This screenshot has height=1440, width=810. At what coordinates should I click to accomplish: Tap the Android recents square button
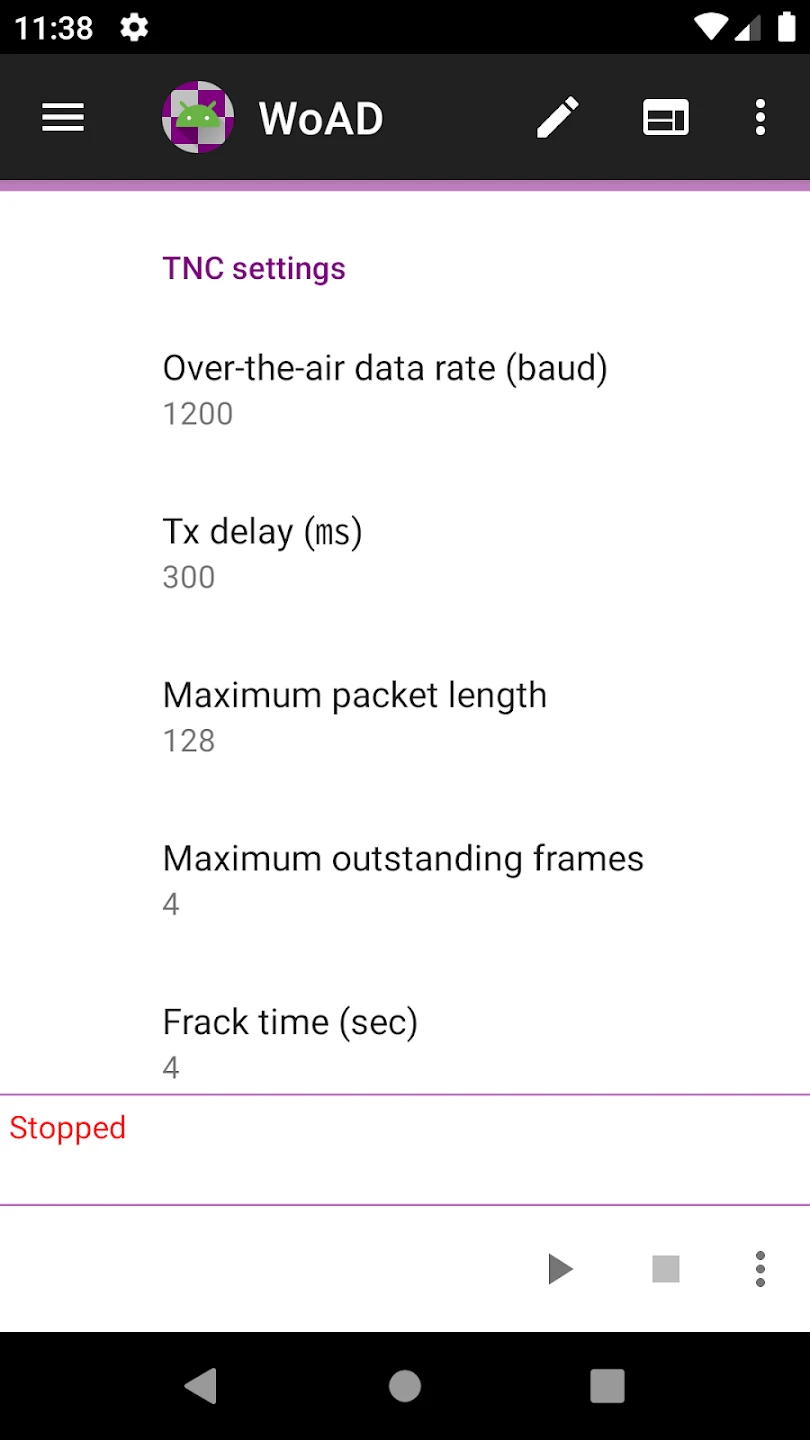(x=607, y=1385)
